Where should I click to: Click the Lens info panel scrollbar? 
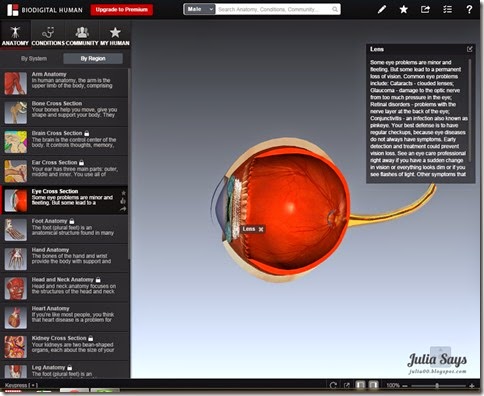[x=470, y=110]
